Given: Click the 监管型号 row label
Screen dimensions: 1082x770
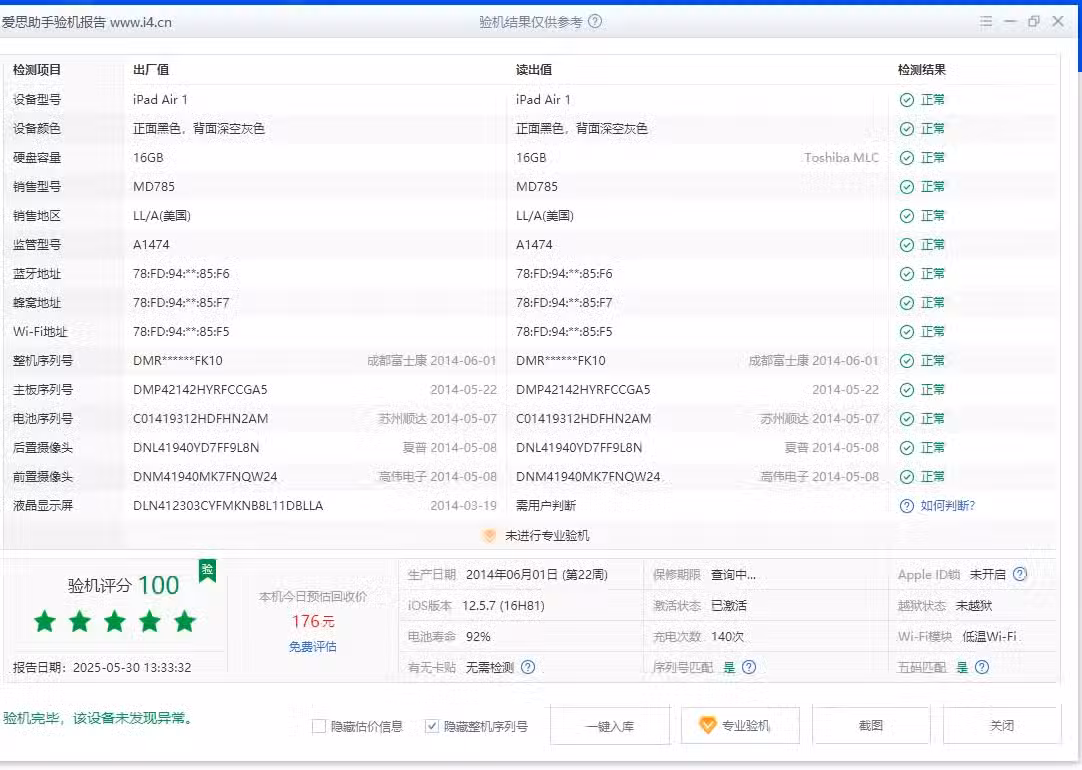Looking at the screenshot, I should (x=37, y=245).
